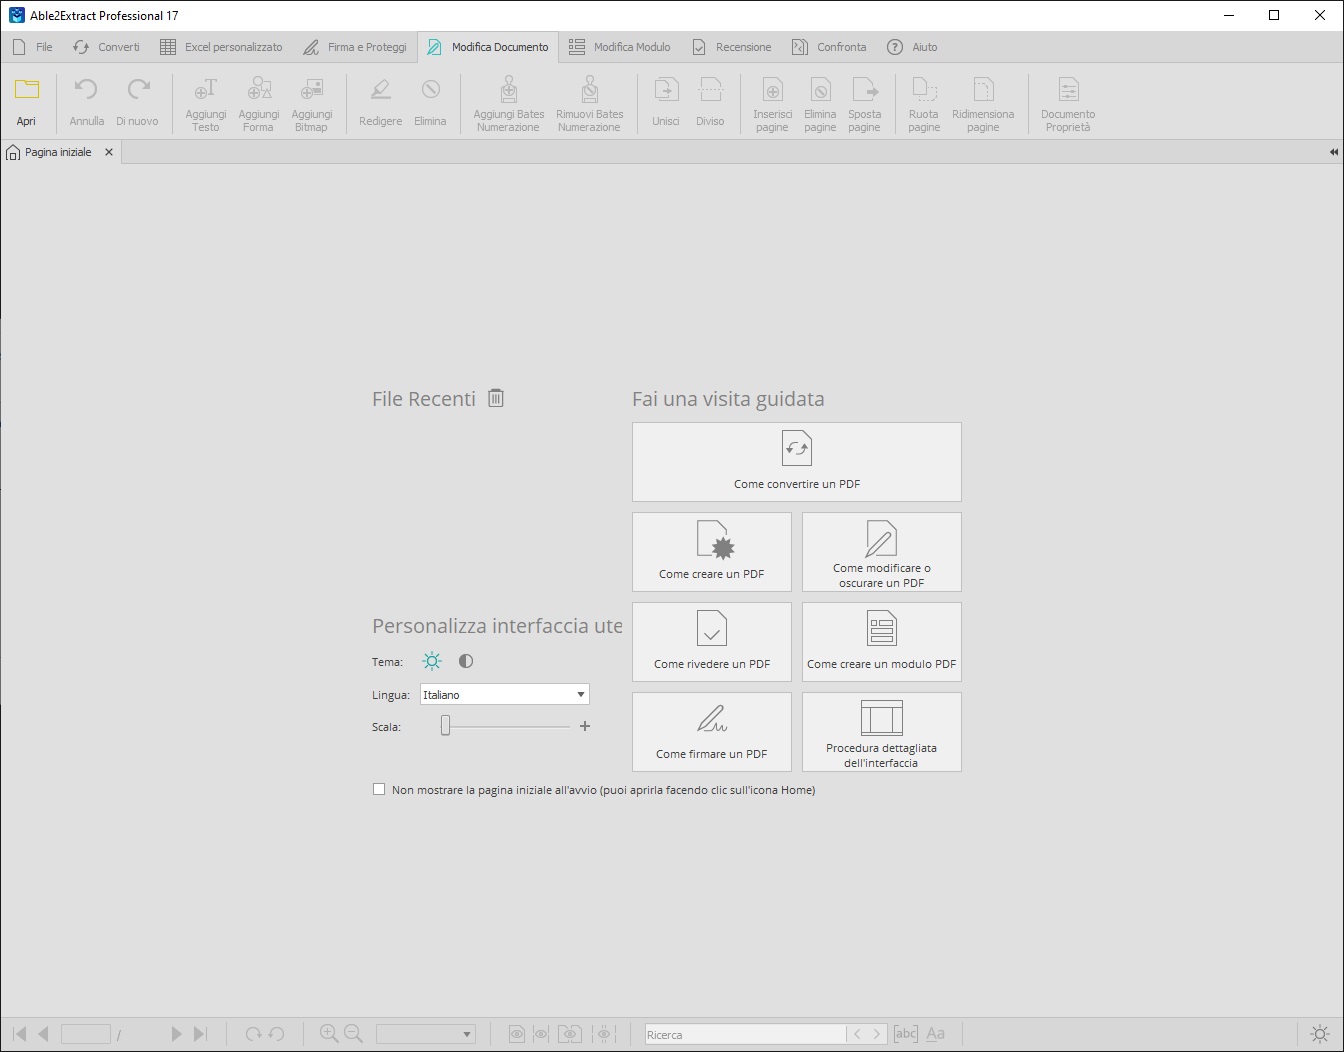
Task: Toggle match case 'Aa' search option
Action: [936, 1034]
